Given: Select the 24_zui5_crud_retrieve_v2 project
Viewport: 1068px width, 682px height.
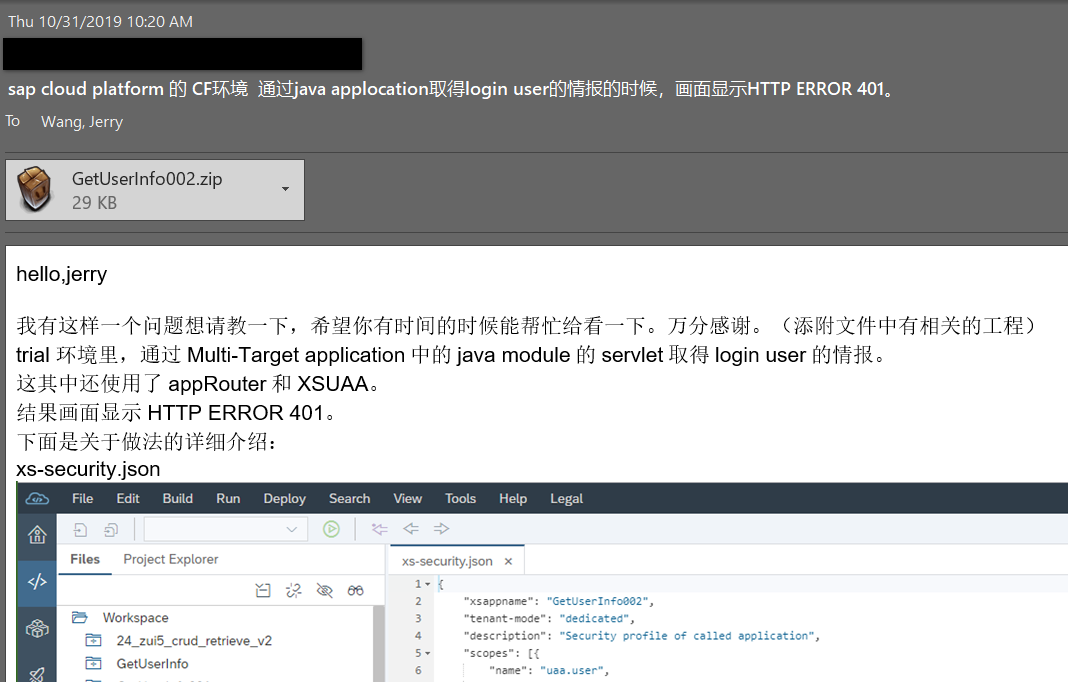Looking at the screenshot, I should coord(194,641).
